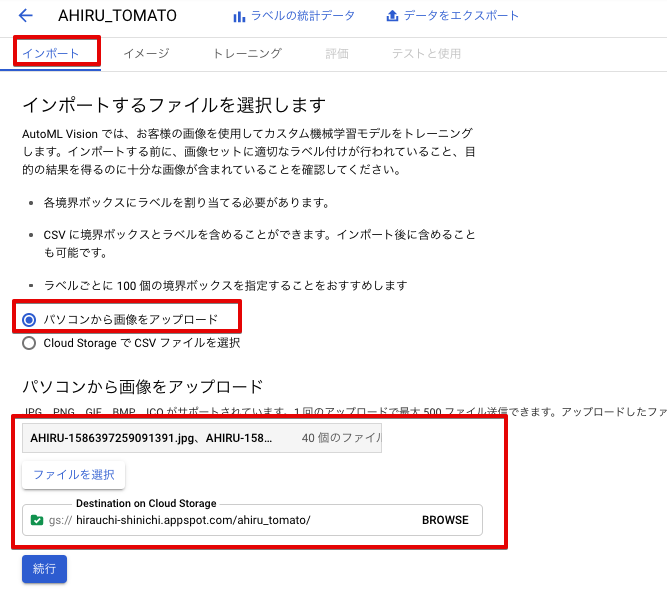
Task: Click the AHIRU_TOMATO dataset title
Action: 117,16
